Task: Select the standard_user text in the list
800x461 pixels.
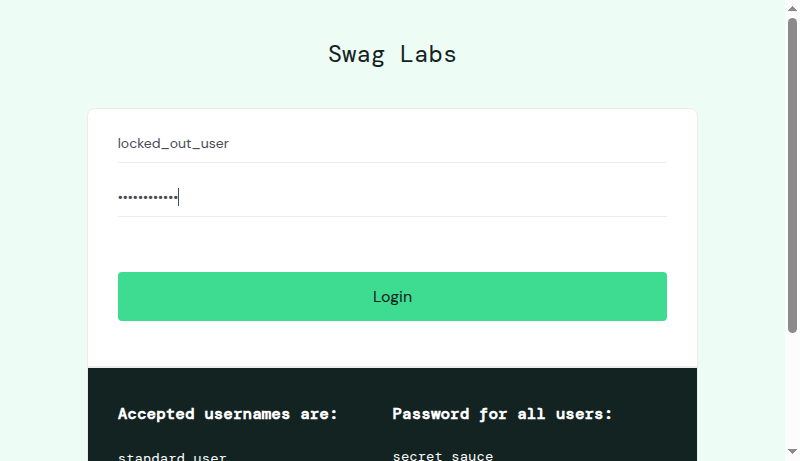Action: [172, 457]
